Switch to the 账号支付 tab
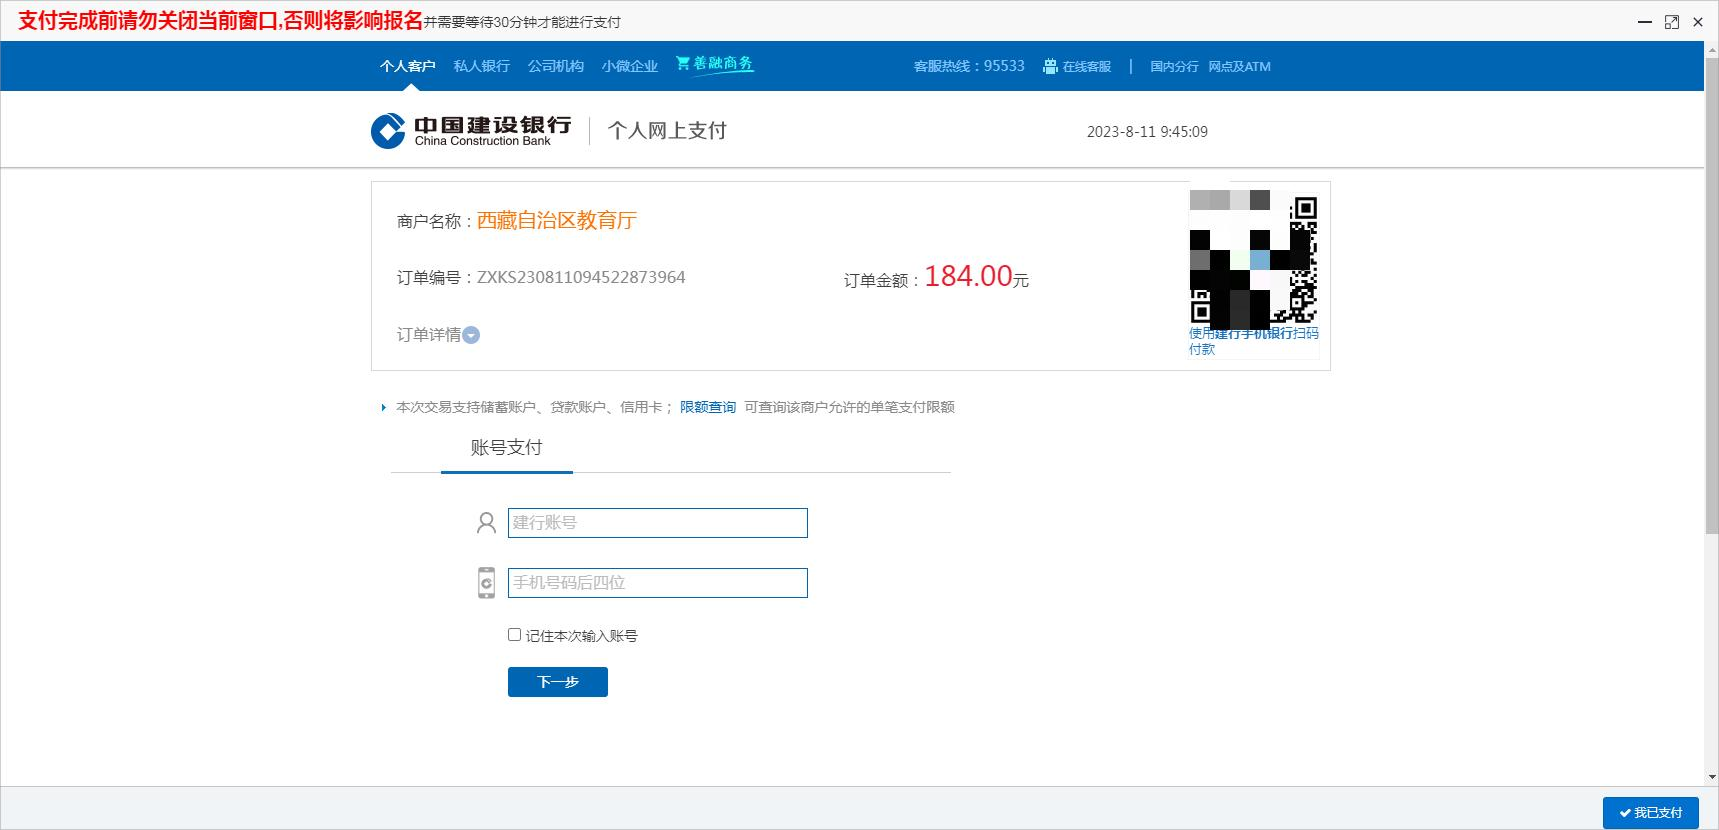The width and height of the screenshot is (1719, 830). (x=506, y=448)
